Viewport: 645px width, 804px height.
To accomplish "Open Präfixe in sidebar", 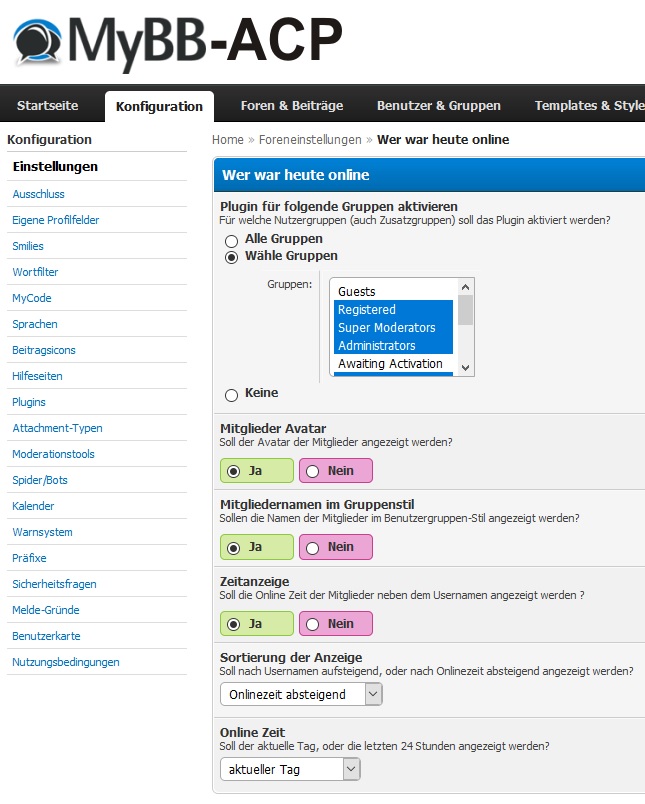I will click(x=29, y=558).
